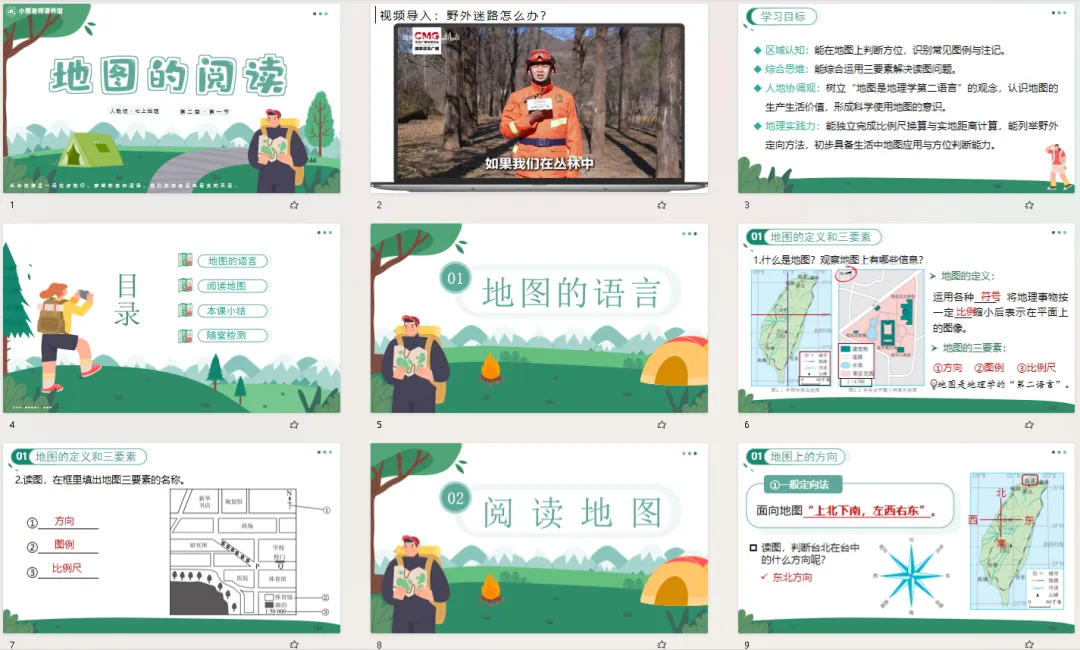The height and width of the screenshot is (650, 1080).
Task: Open more options on slide 4 目录
Action: pyautogui.click(x=324, y=233)
